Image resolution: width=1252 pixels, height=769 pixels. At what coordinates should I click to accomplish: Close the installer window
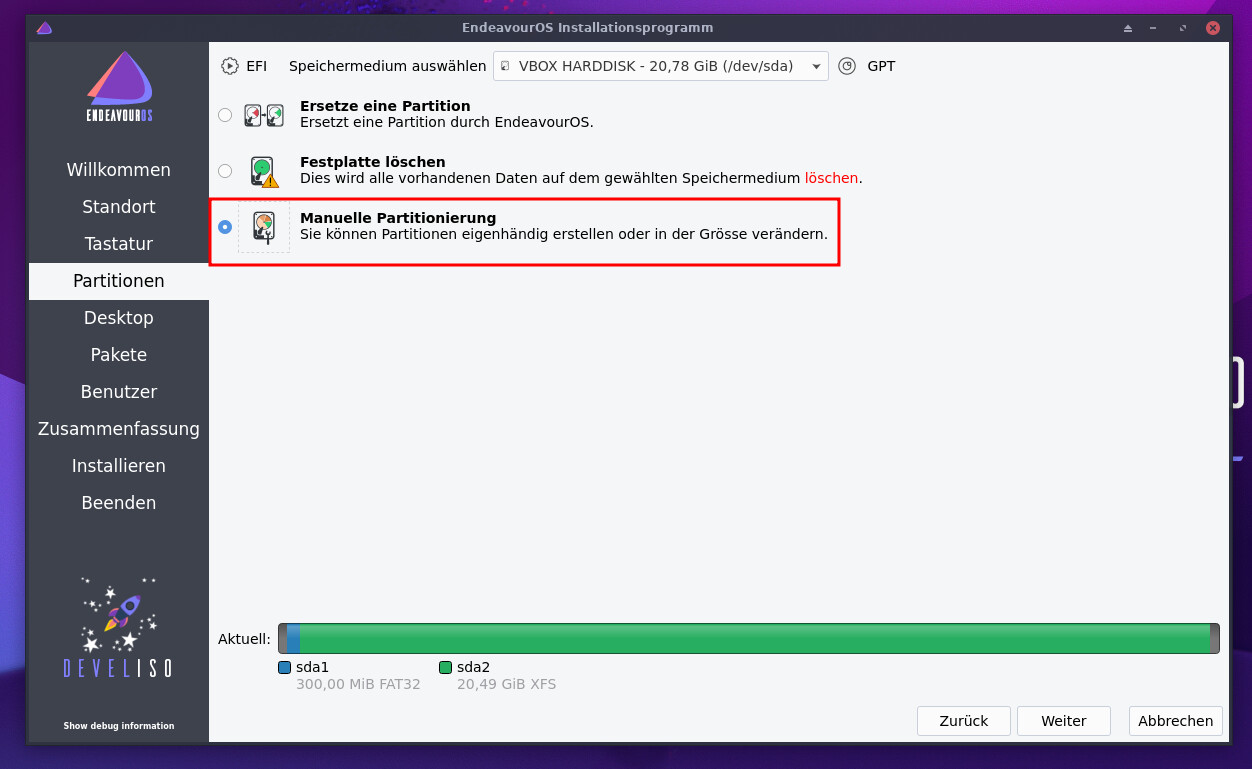click(1213, 28)
